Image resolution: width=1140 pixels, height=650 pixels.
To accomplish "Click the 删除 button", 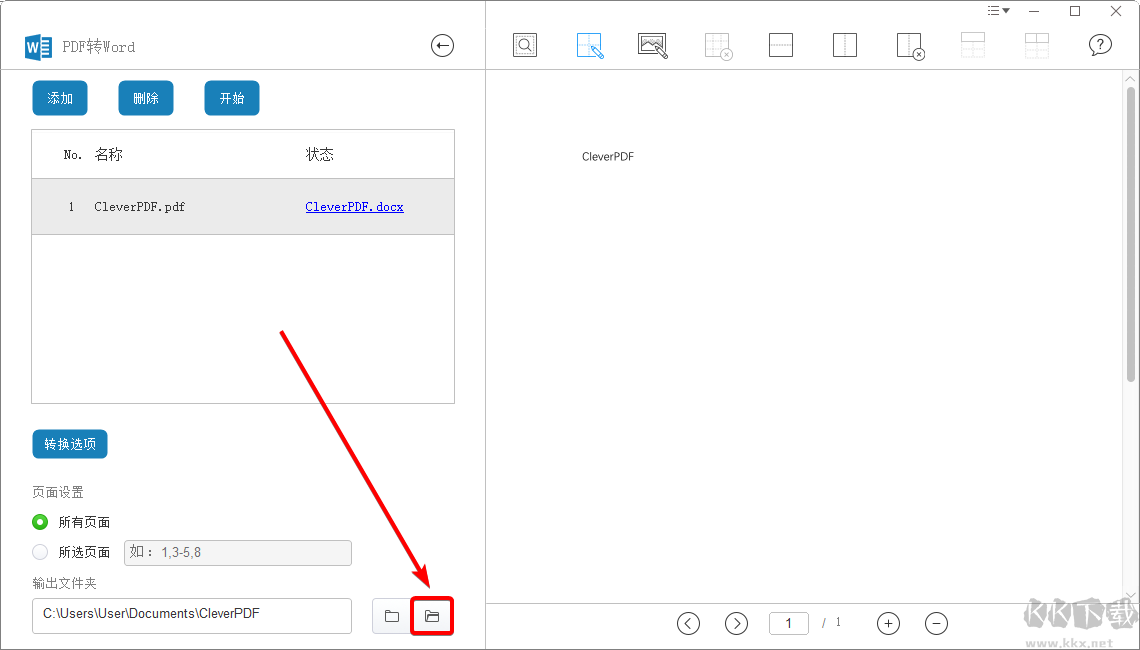I will click(x=145, y=98).
